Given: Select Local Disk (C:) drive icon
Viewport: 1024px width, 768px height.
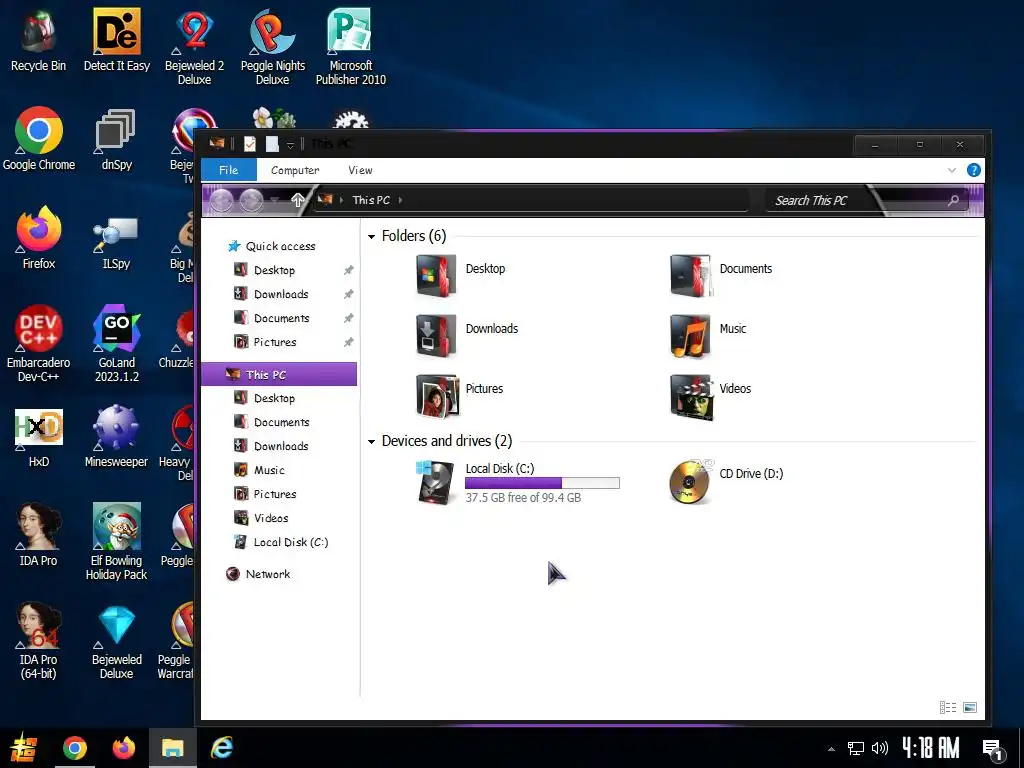Looking at the screenshot, I should click(436, 482).
